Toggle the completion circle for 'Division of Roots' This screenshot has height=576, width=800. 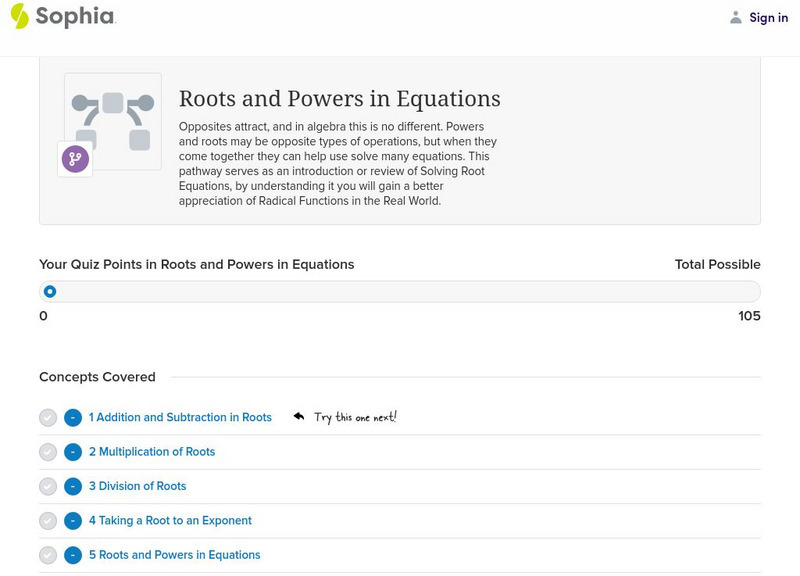[48, 486]
